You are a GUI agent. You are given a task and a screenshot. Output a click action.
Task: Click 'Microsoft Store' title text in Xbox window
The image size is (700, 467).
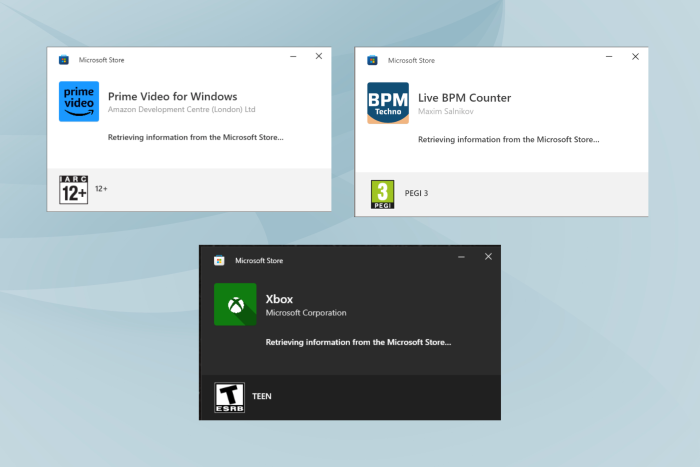click(259, 261)
